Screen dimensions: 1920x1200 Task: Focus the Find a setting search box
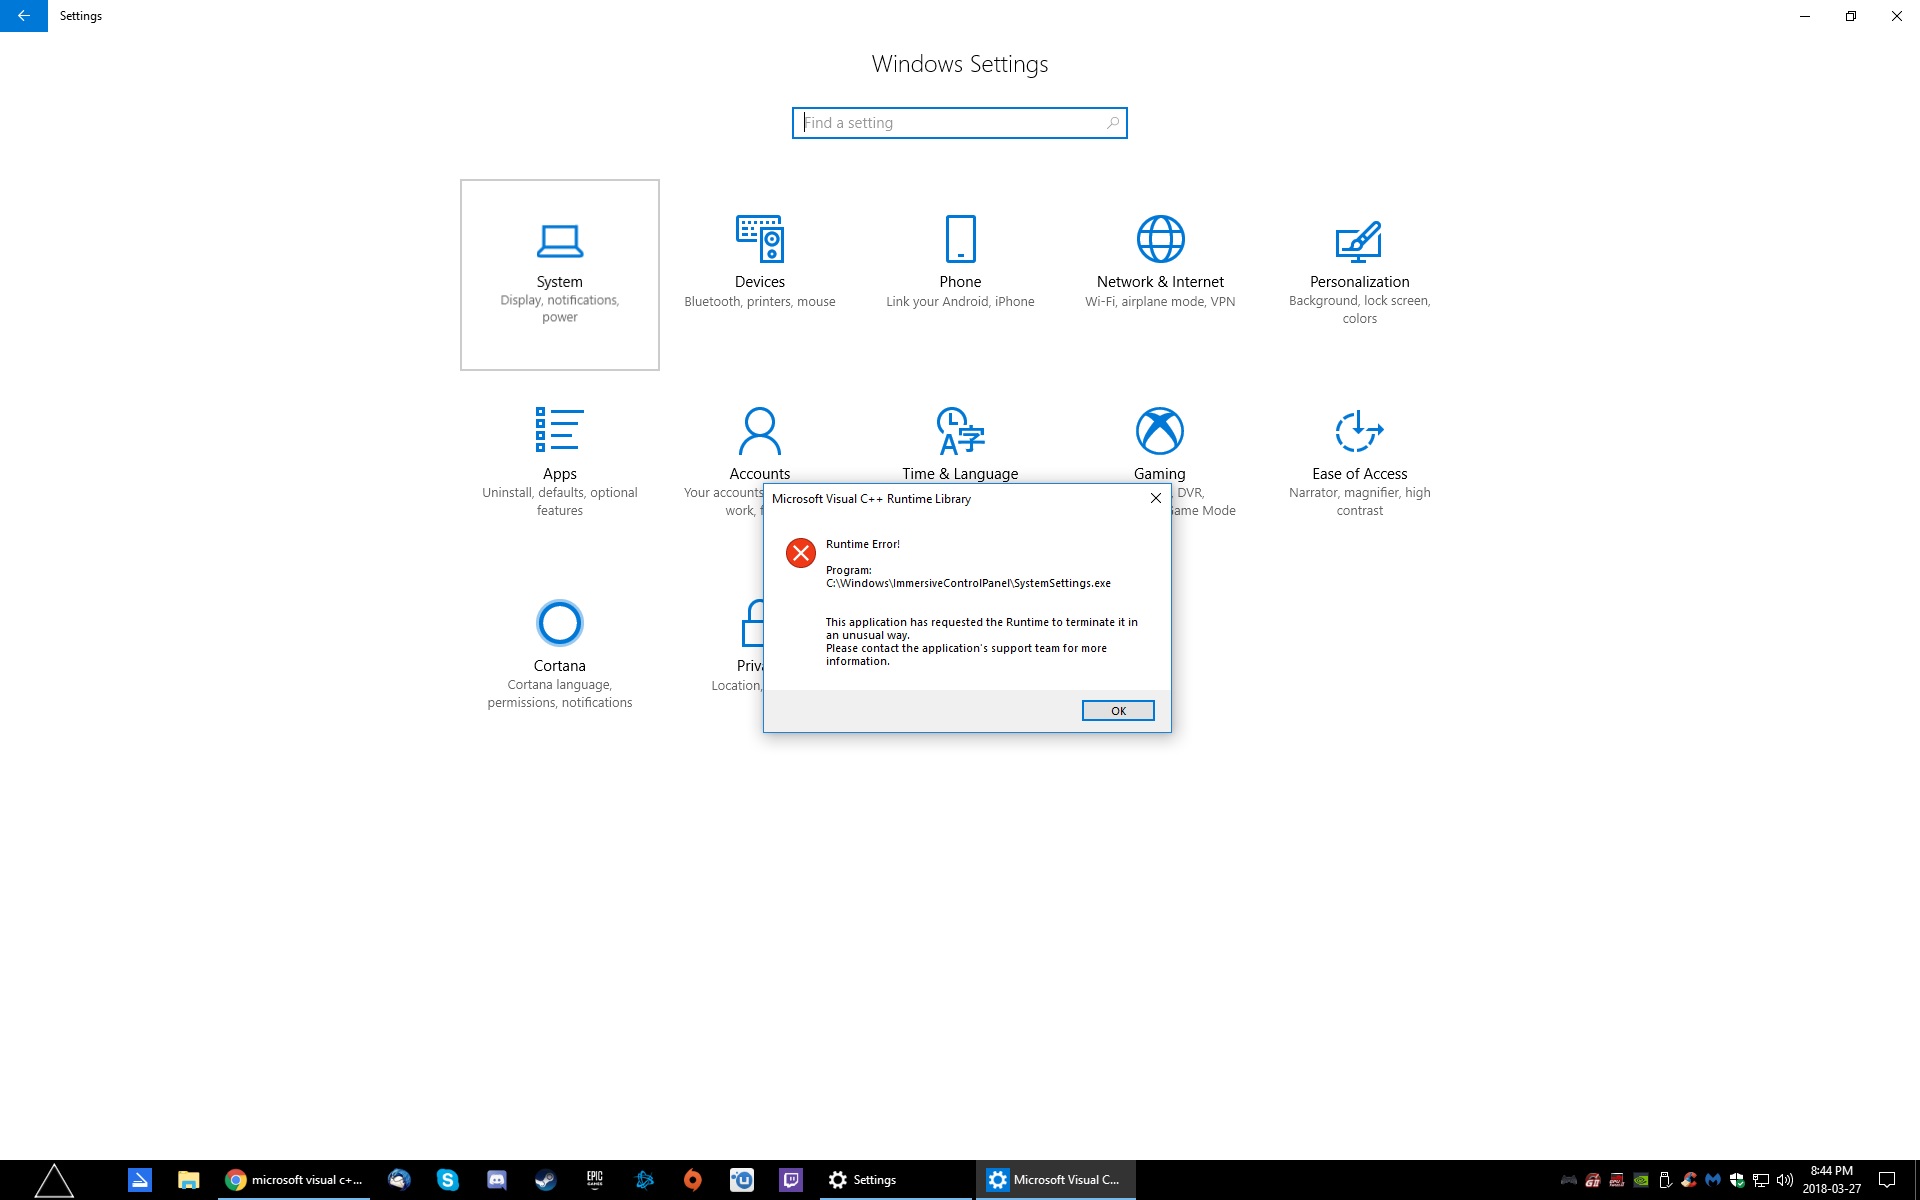click(960, 123)
